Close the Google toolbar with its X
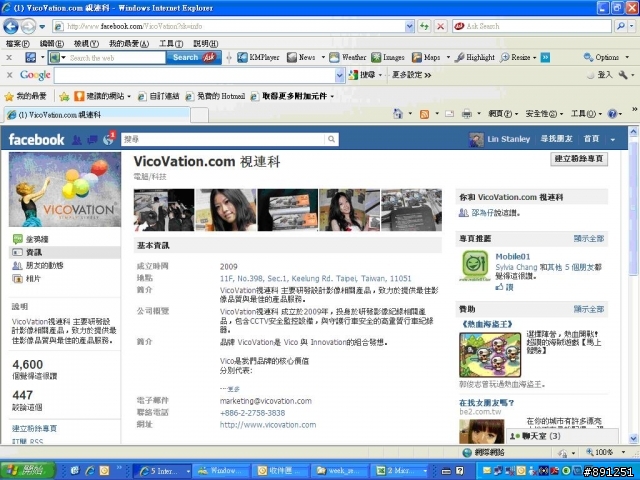This screenshot has width=640, height=480. (9, 75)
